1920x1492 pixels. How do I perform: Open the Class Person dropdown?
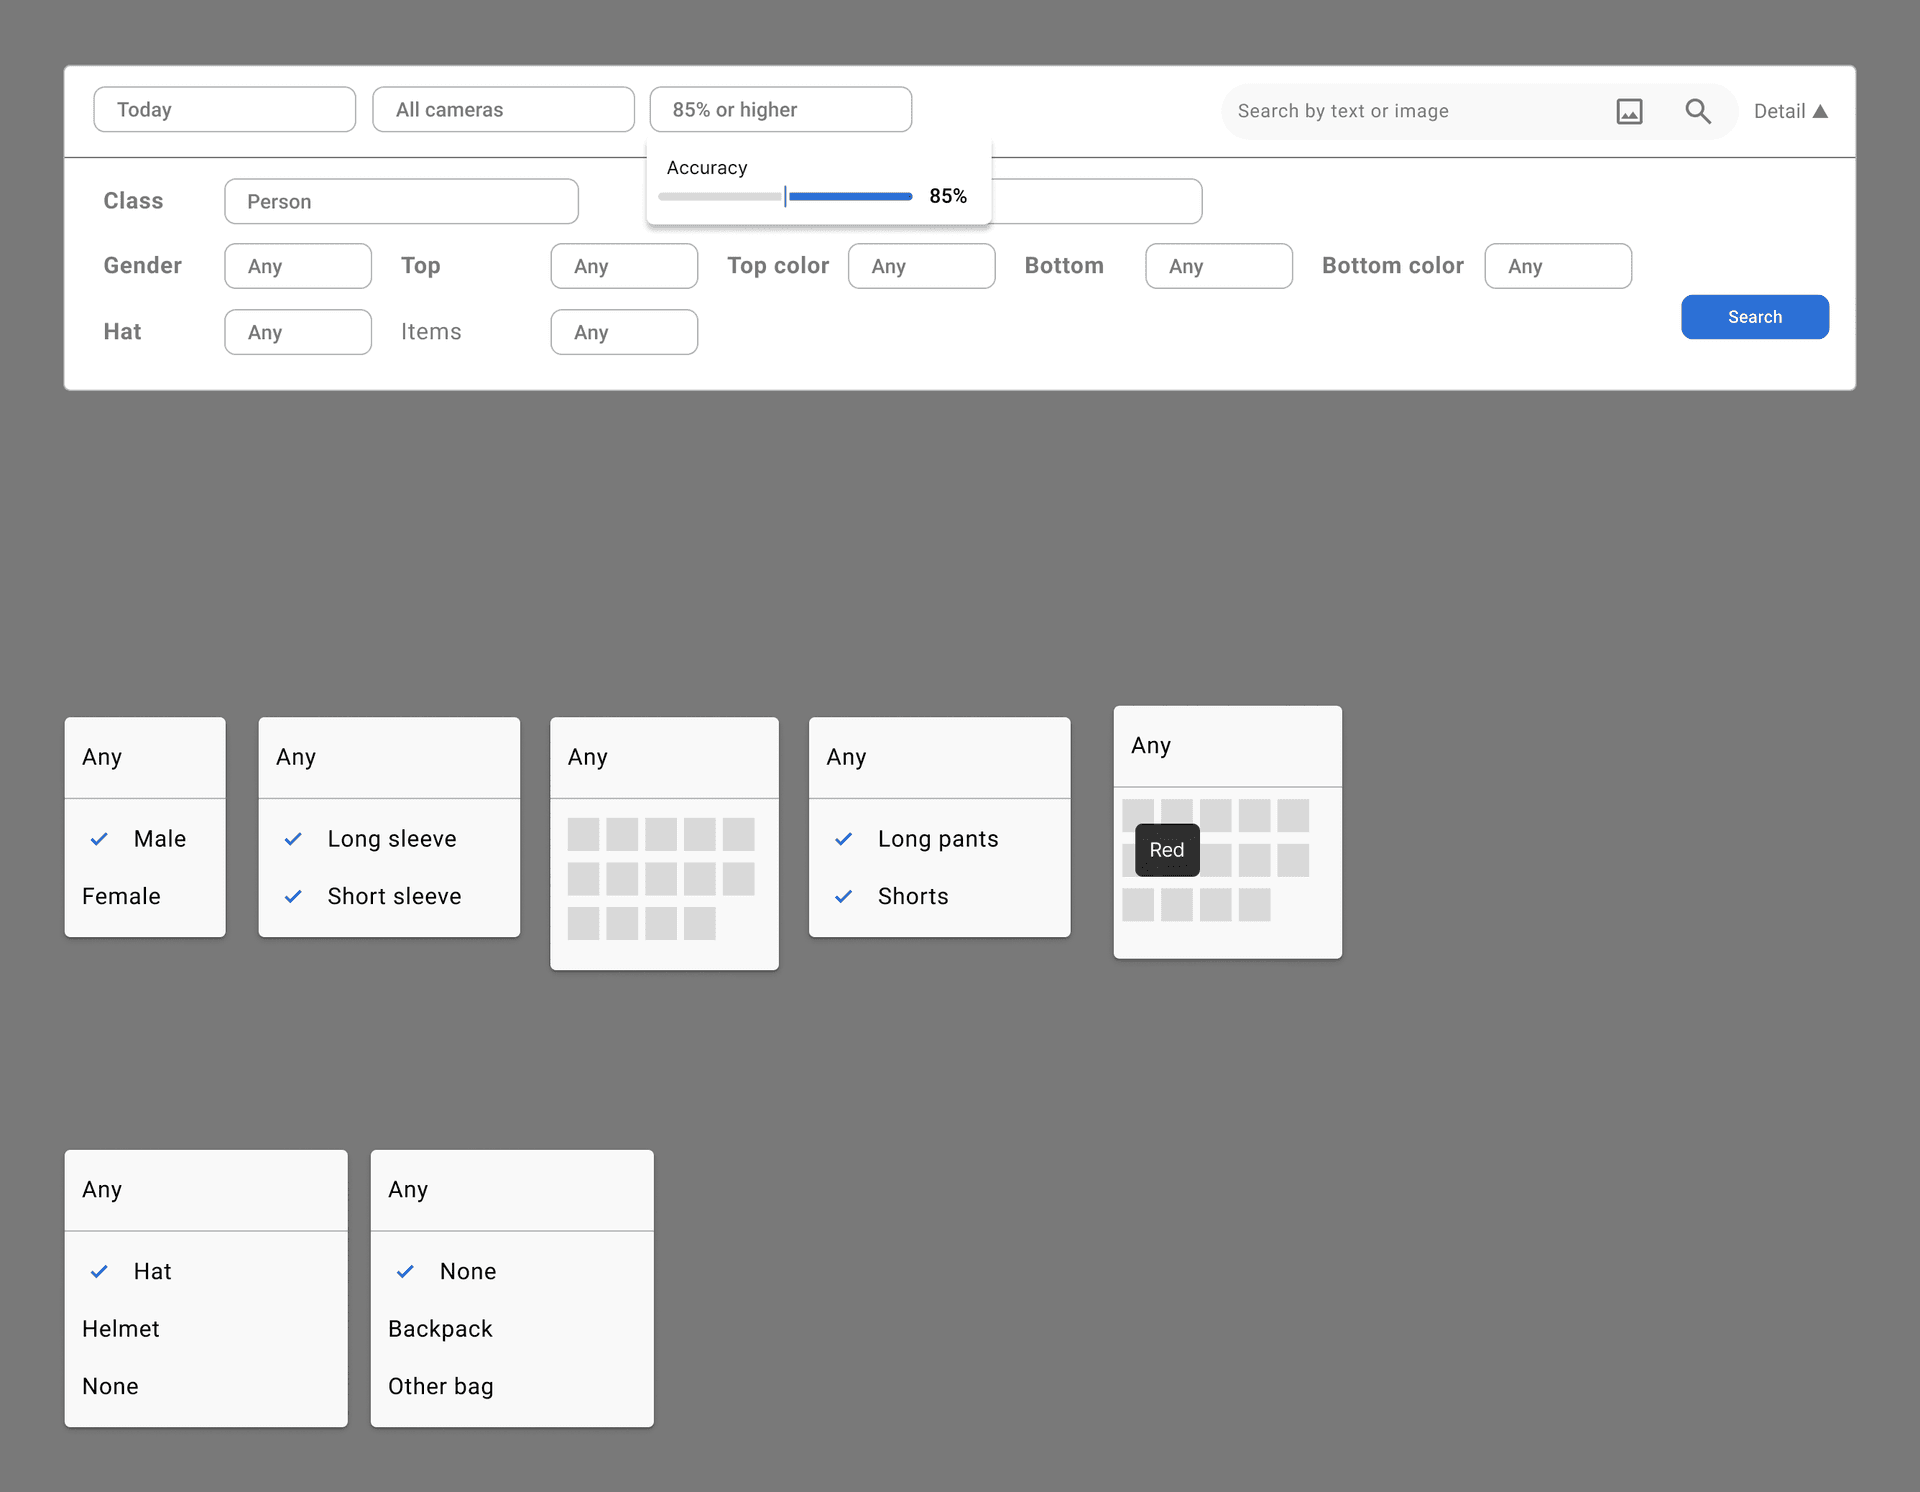tap(401, 202)
